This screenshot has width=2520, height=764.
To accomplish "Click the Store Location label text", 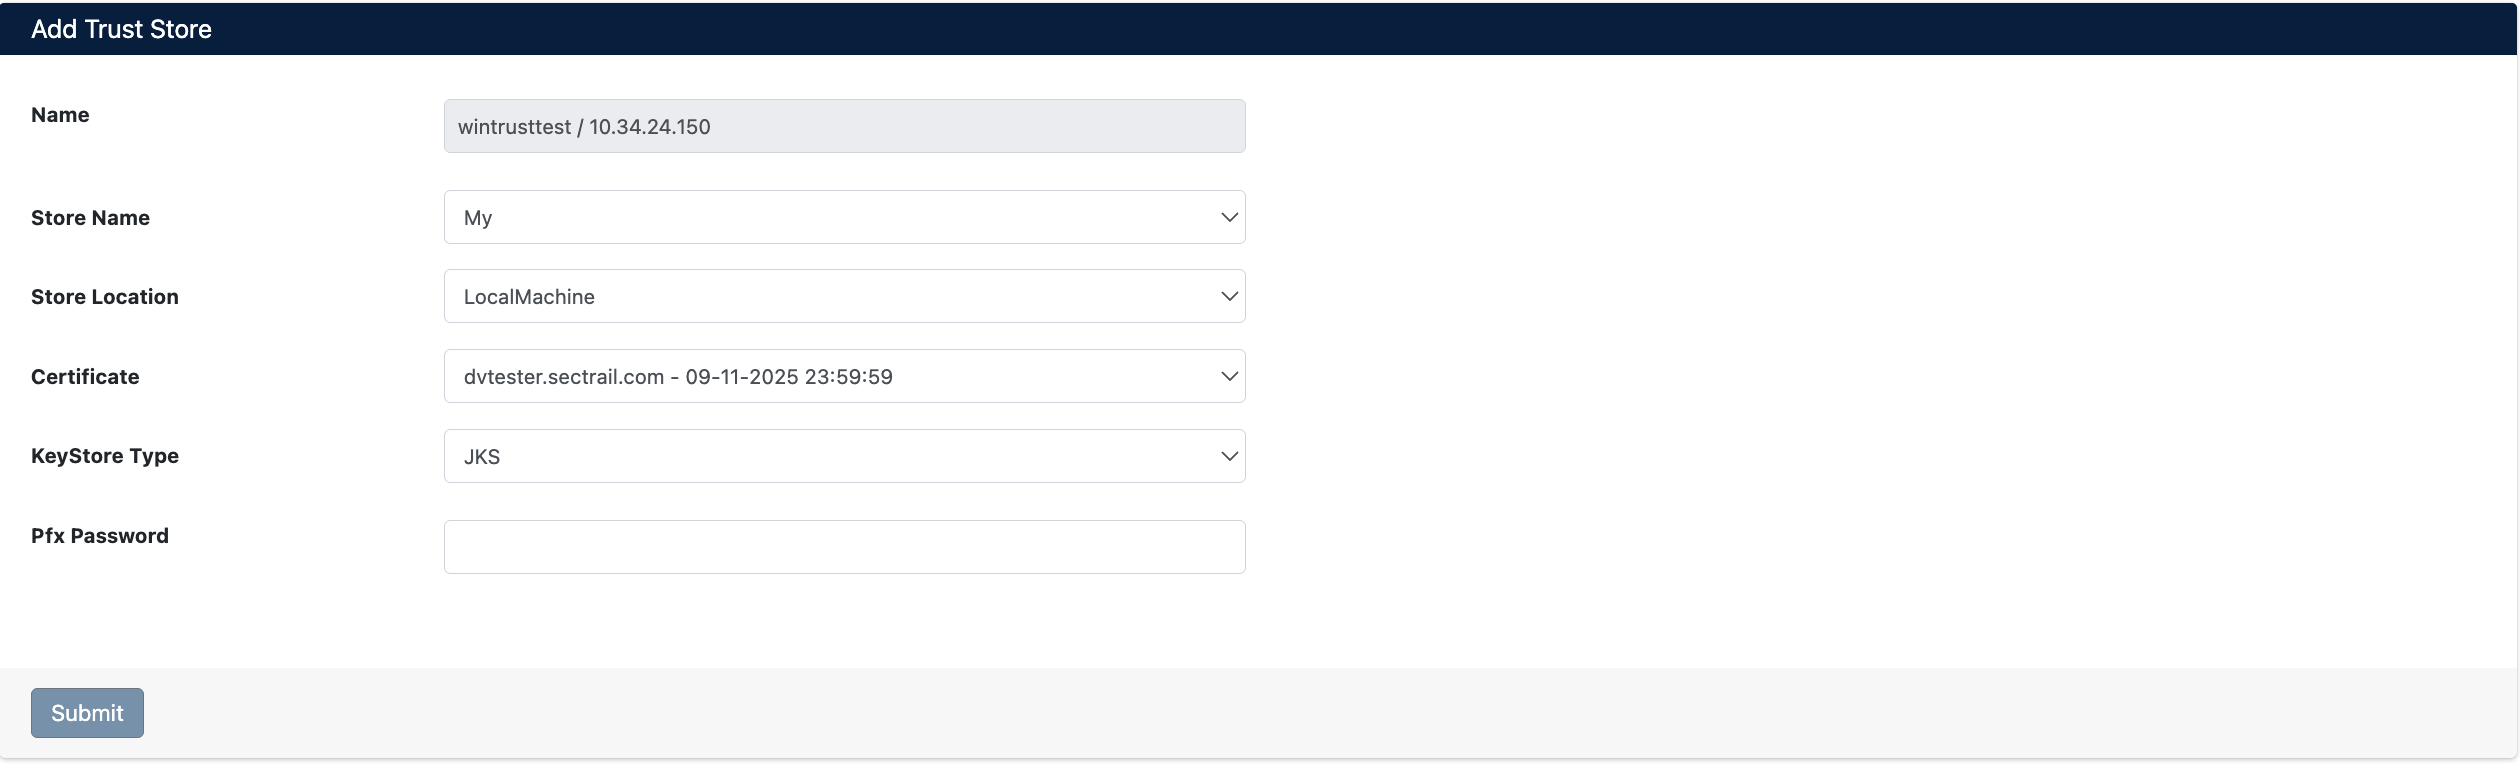I will coord(104,296).
